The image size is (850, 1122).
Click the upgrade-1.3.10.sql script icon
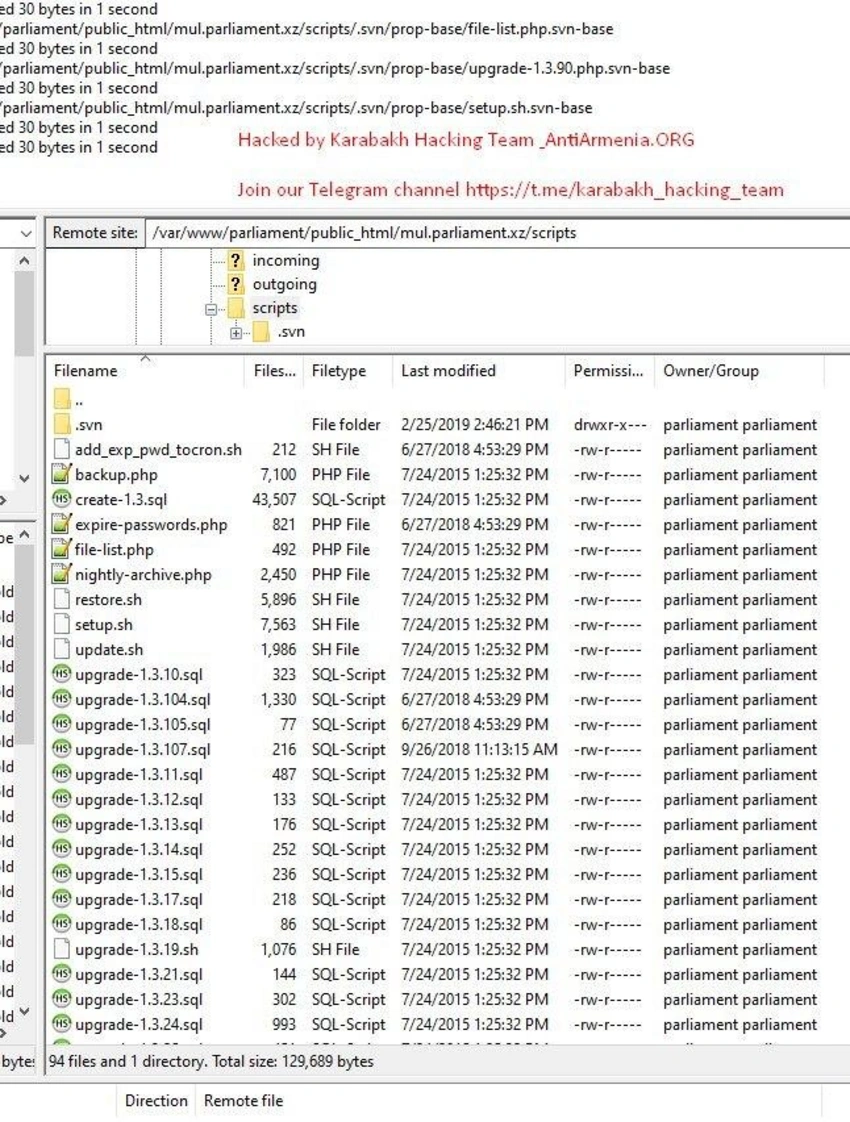click(62, 674)
